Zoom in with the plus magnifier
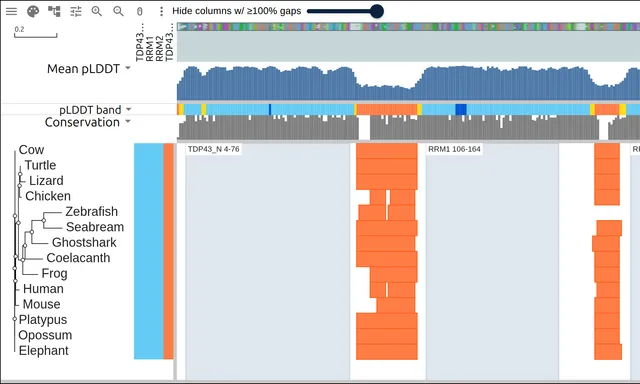640x384 pixels. coord(97,11)
